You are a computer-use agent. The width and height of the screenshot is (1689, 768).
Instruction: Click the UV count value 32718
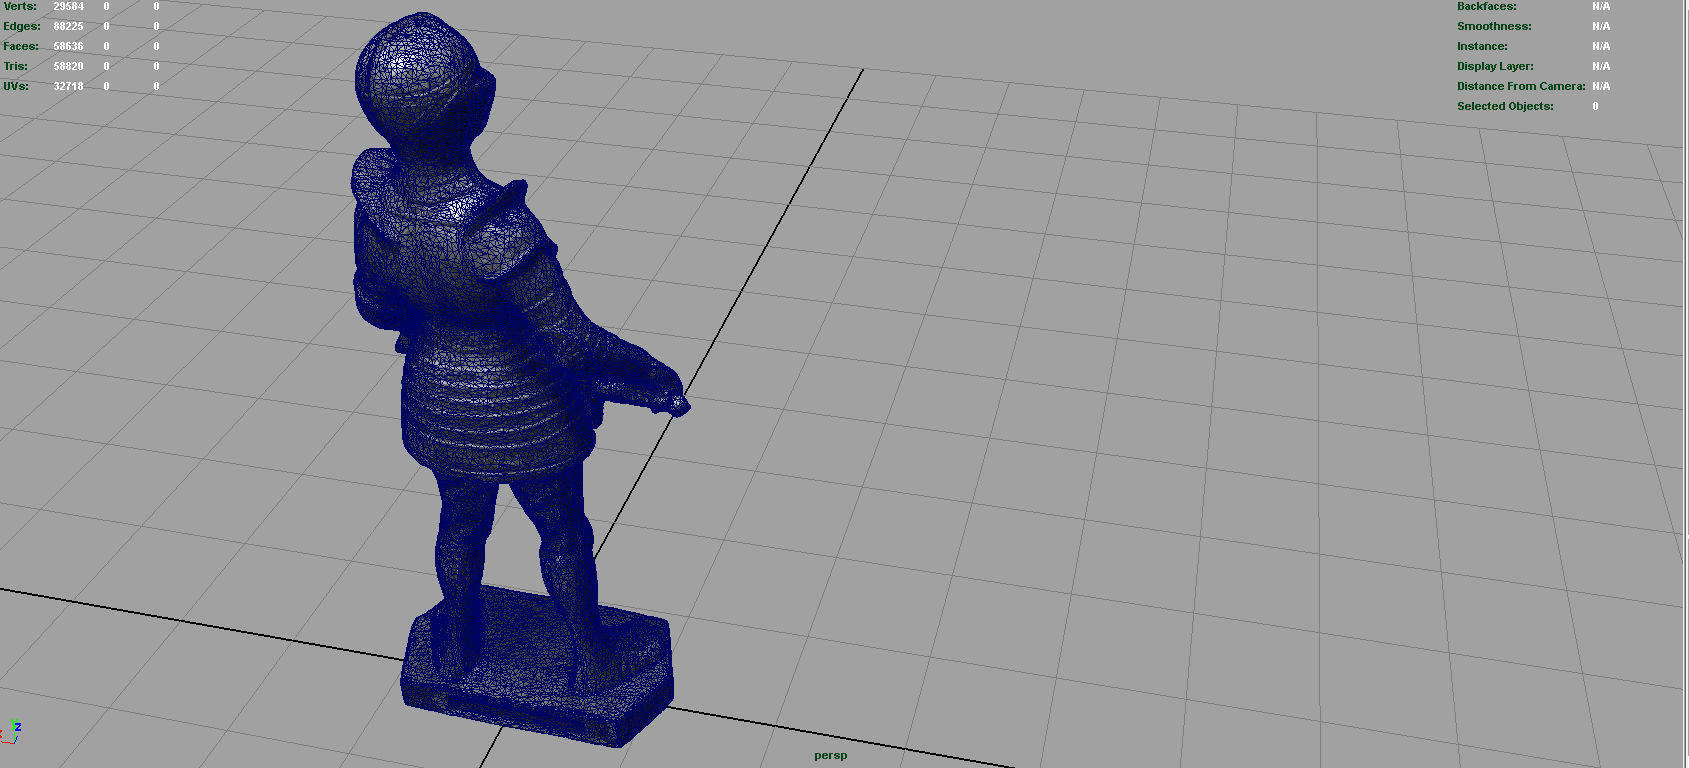click(68, 86)
